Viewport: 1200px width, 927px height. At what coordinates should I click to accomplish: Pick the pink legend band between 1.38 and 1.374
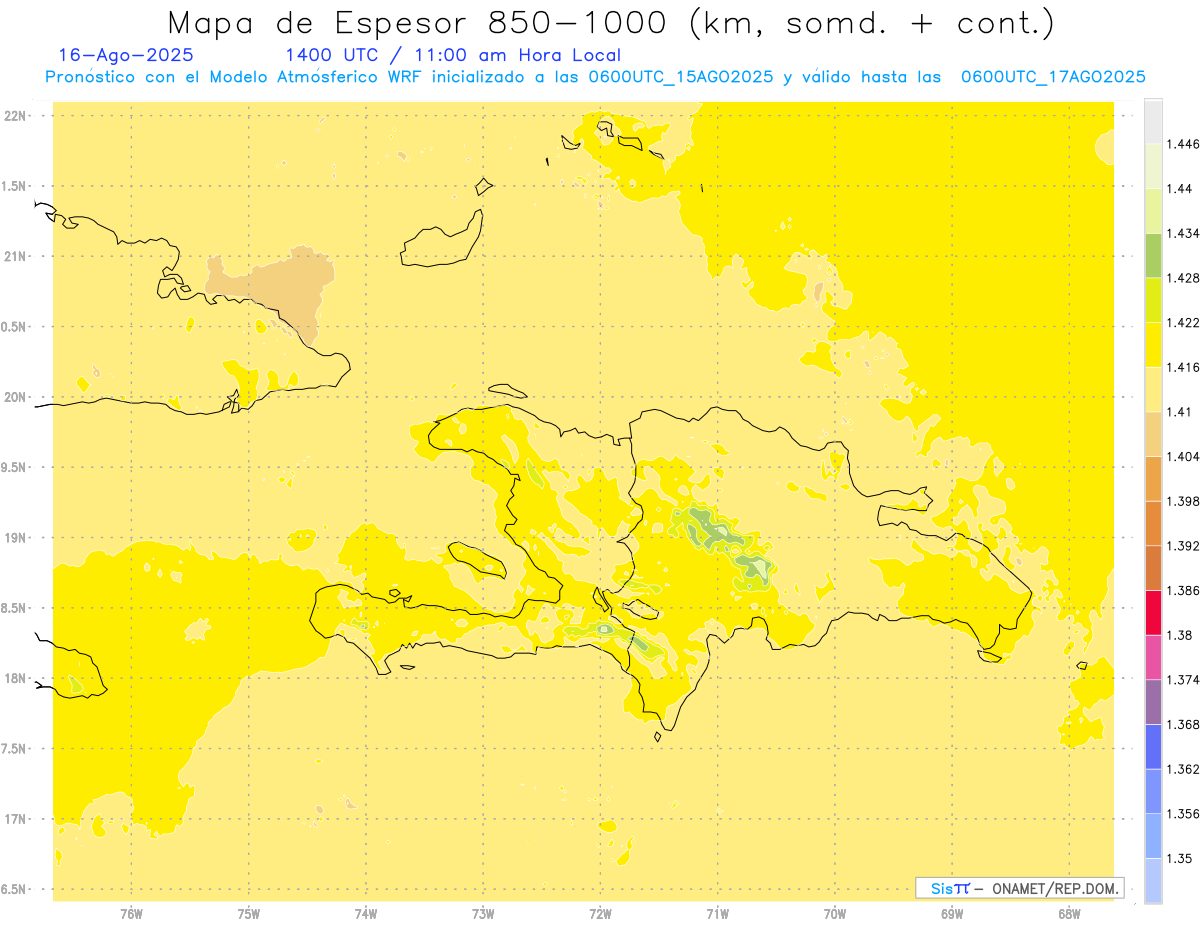pos(1153,658)
